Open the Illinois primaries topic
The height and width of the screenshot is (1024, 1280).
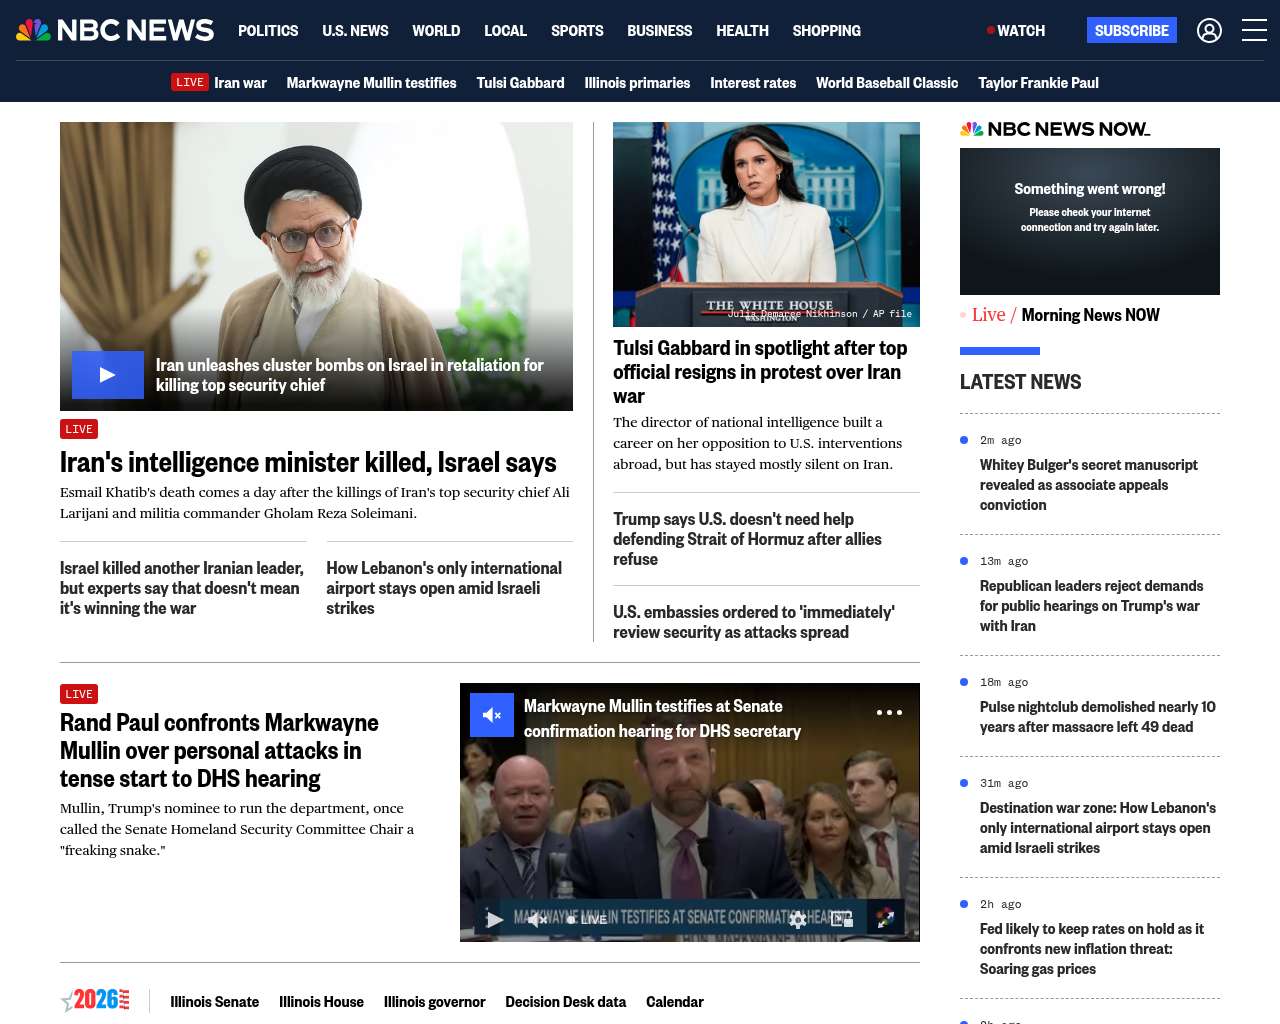click(x=637, y=83)
